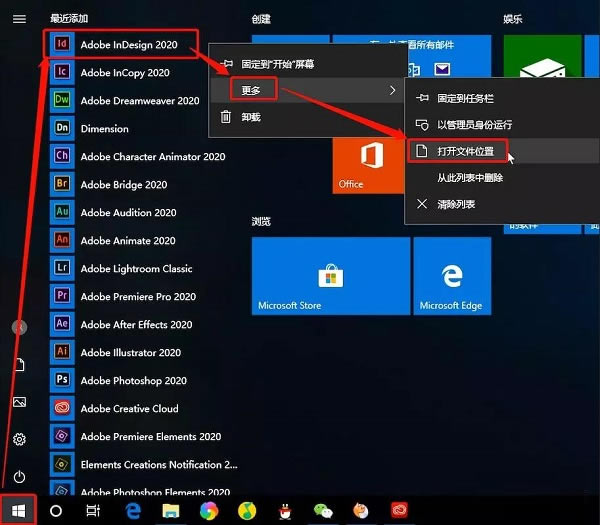Expand the hamburger menu at top left
The image size is (600, 525).
pos(18,19)
